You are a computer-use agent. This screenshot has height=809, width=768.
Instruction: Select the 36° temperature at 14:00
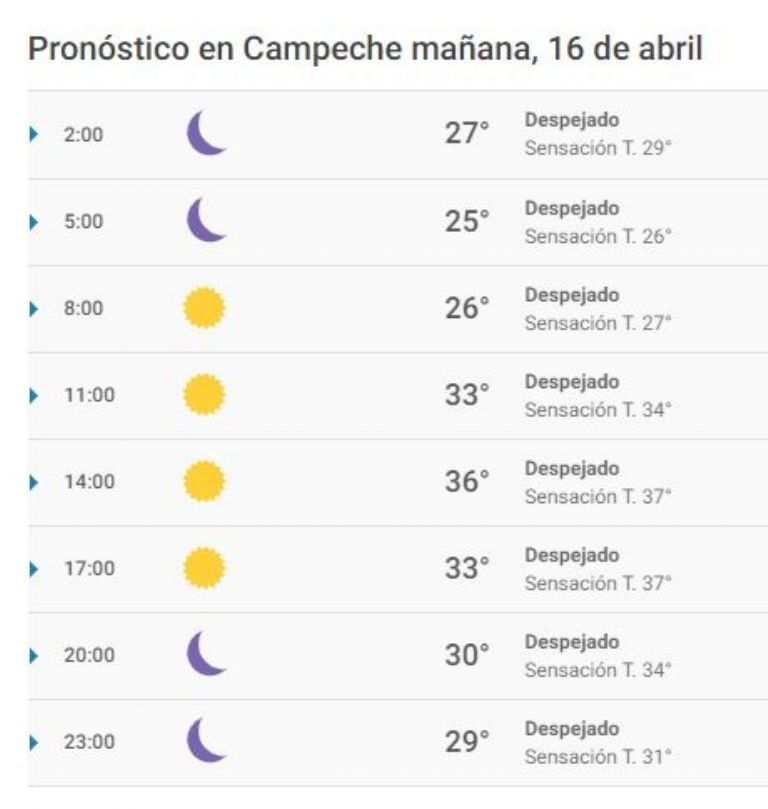pos(467,481)
